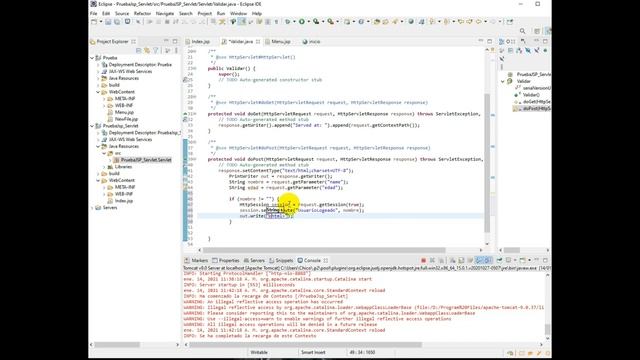Maximize the editor area

tap(489, 41)
